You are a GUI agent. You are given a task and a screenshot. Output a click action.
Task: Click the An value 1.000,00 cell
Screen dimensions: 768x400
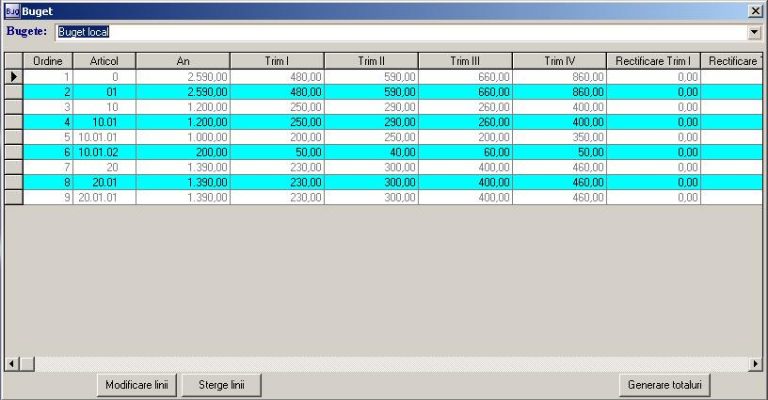click(183, 137)
